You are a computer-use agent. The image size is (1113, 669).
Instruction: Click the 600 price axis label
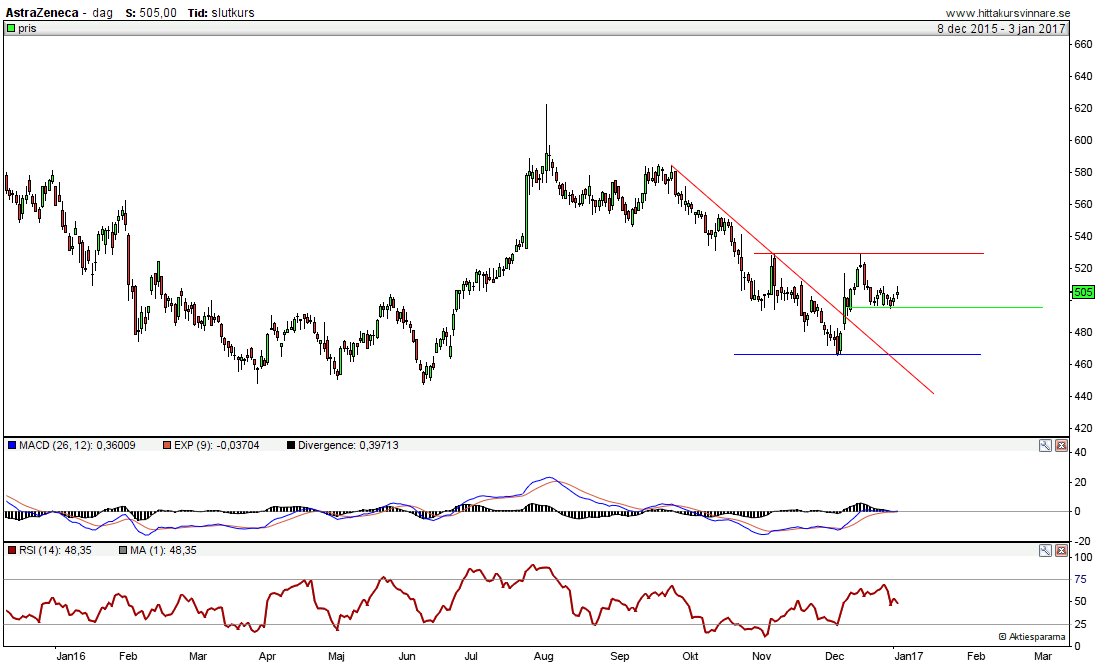tap(1083, 140)
